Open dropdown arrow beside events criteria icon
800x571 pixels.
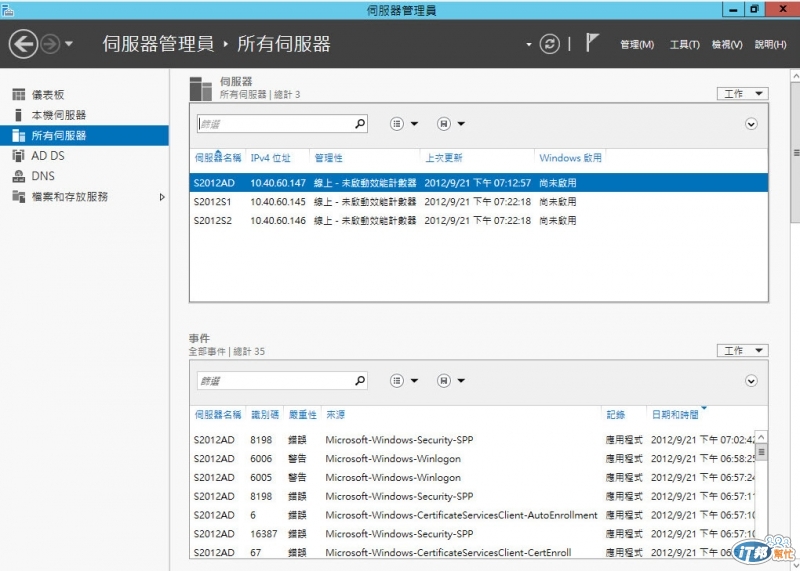pyautogui.click(x=414, y=381)
